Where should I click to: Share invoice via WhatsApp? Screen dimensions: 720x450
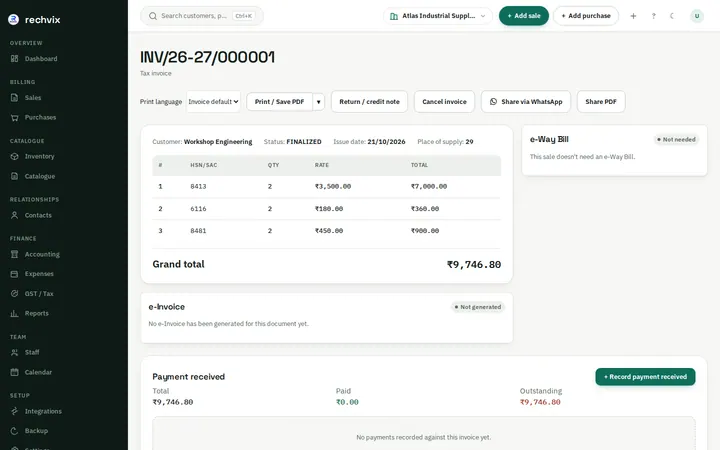526,102
